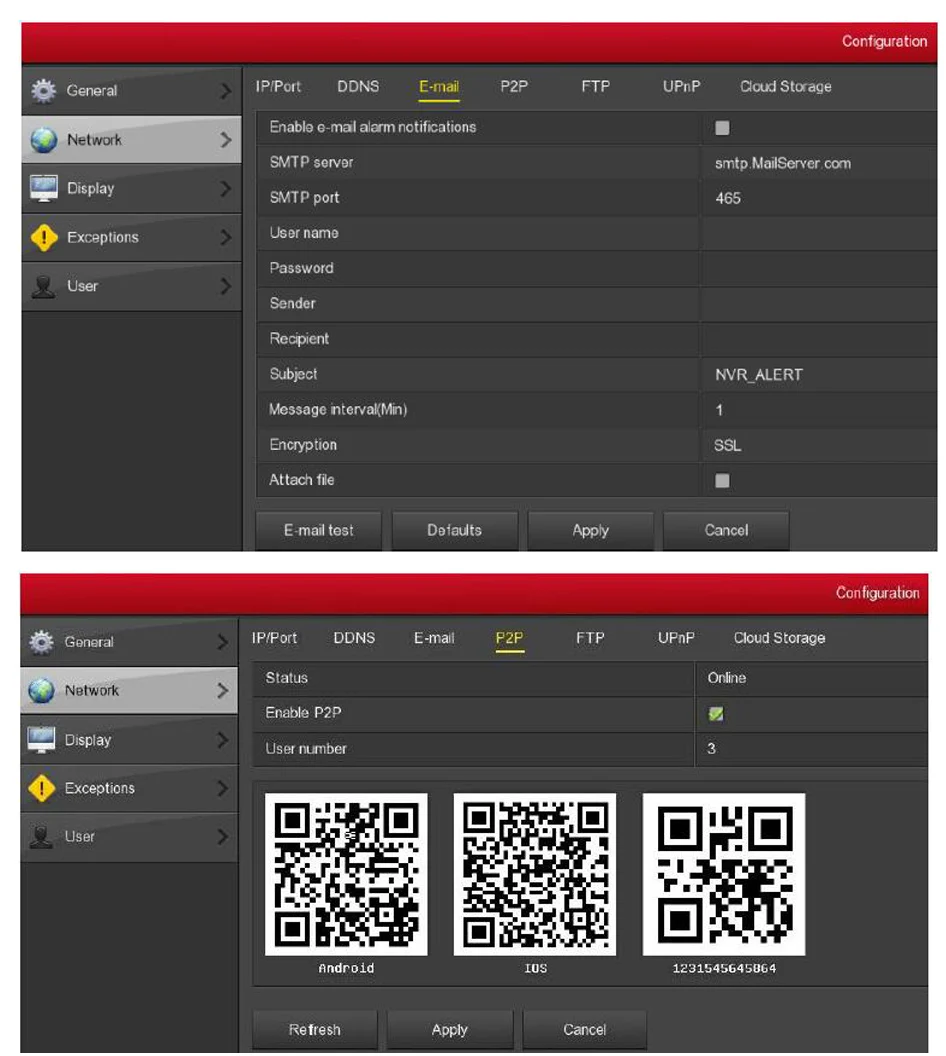Open DDNS tab in the E-mail window

pyautogui.click(x=358, y=86)
